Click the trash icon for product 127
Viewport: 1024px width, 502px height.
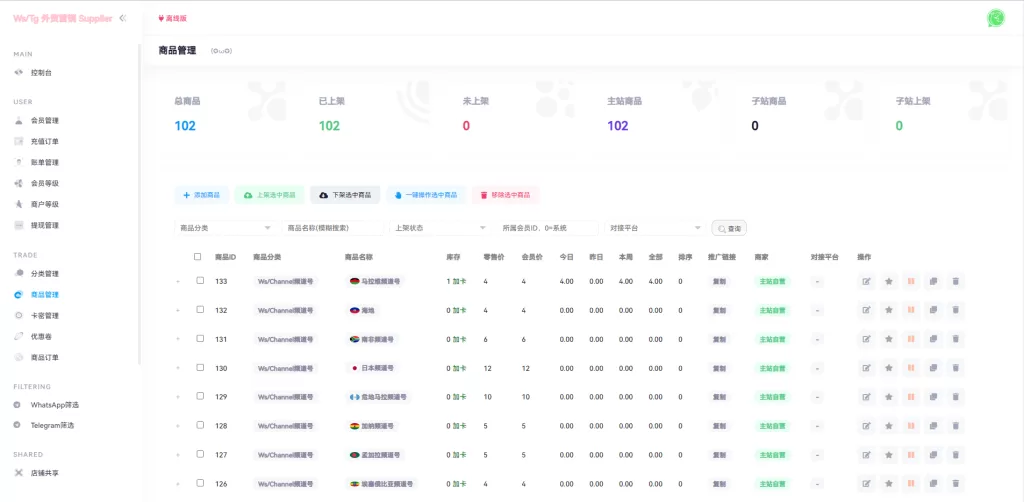[955, 454]
